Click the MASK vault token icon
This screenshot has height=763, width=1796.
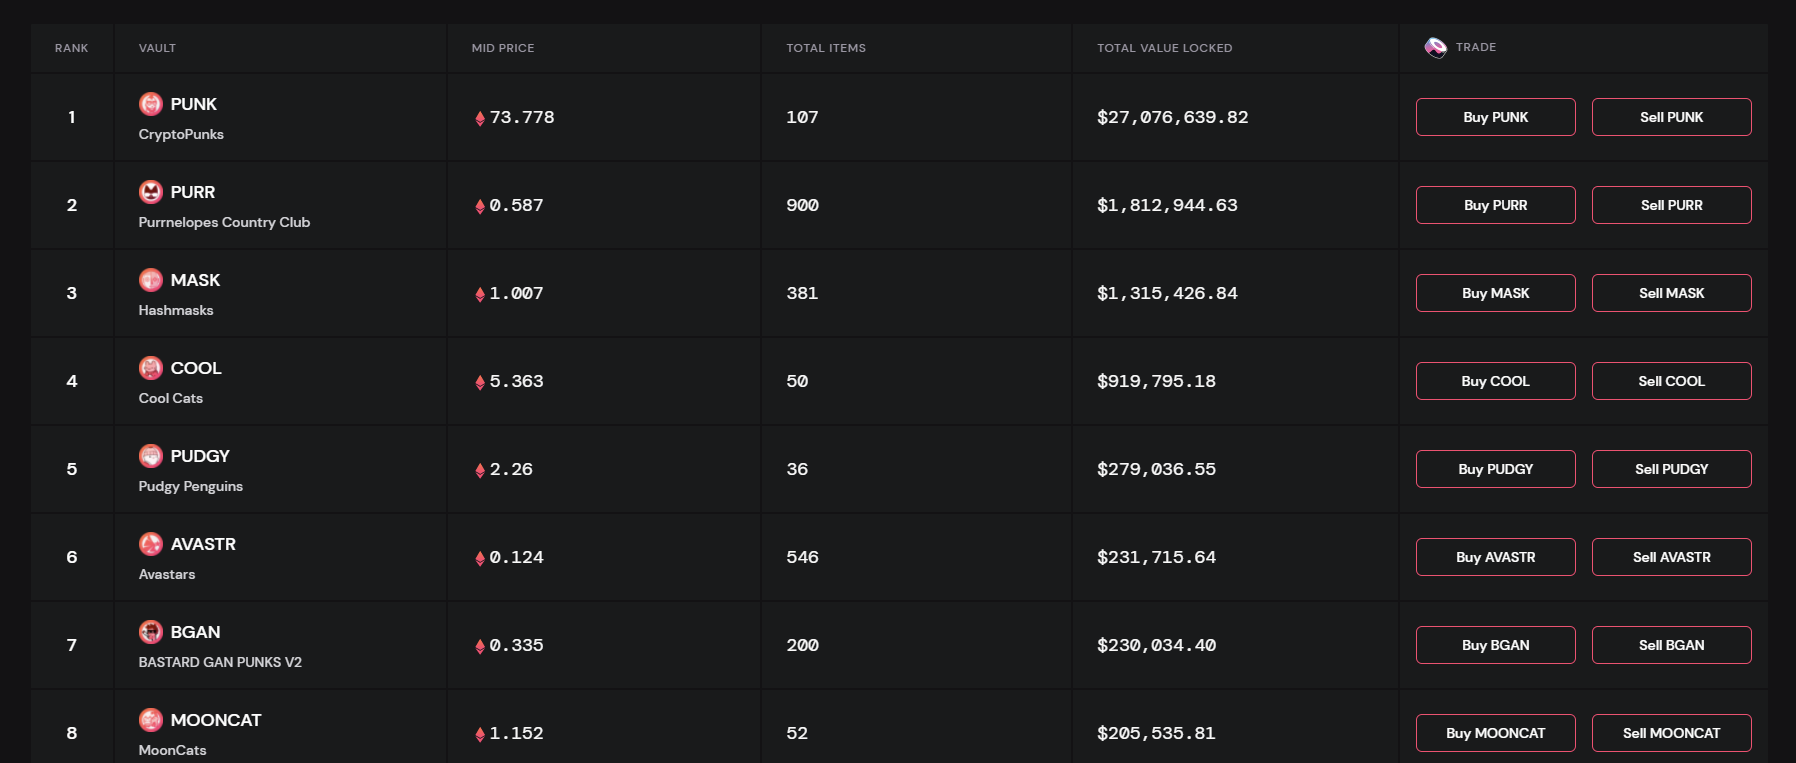pyautogui.click(x=151, y=280)
